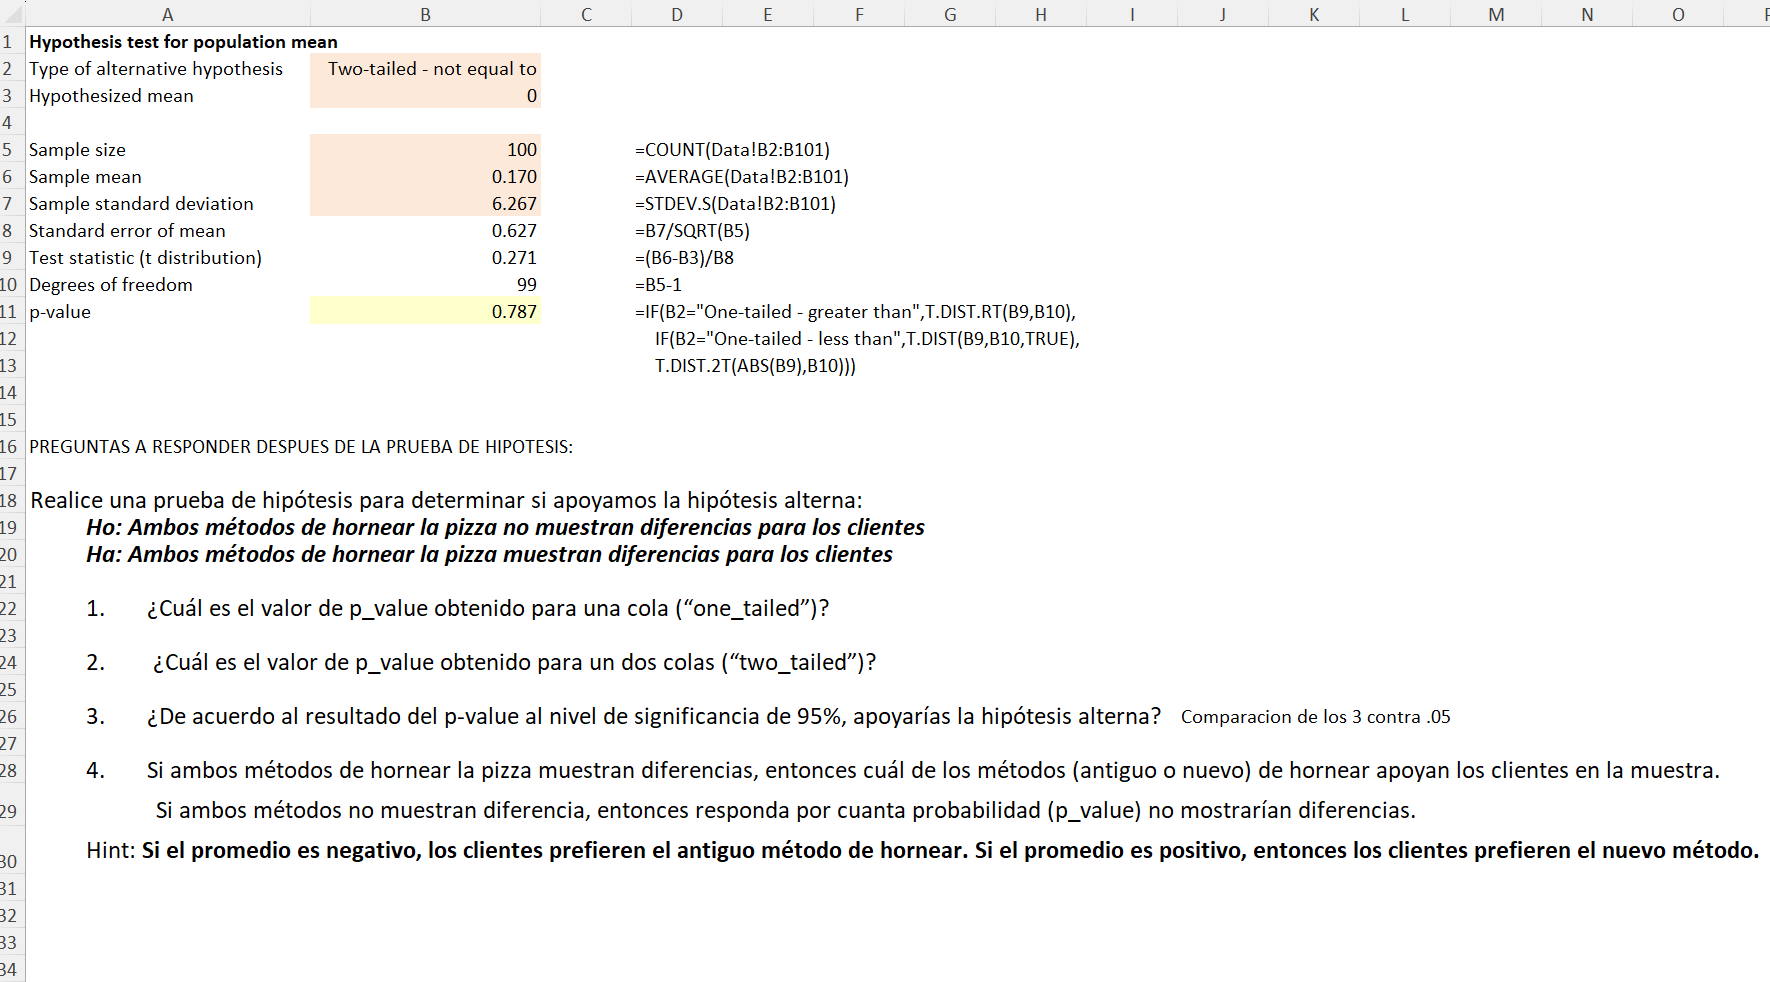Click 'Realice una prueba de hipótesis' text

(446, 500)
